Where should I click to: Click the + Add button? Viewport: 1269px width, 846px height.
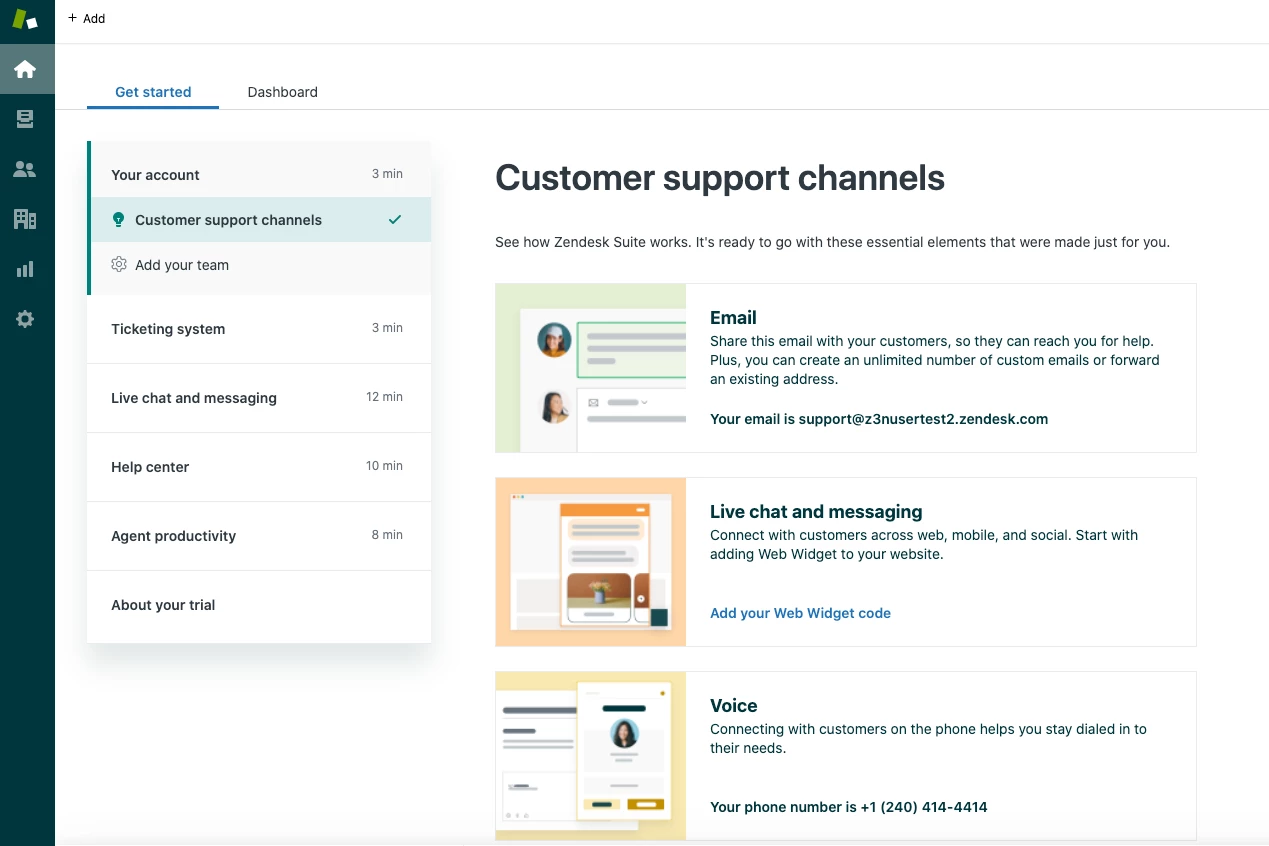click(87, 18)
